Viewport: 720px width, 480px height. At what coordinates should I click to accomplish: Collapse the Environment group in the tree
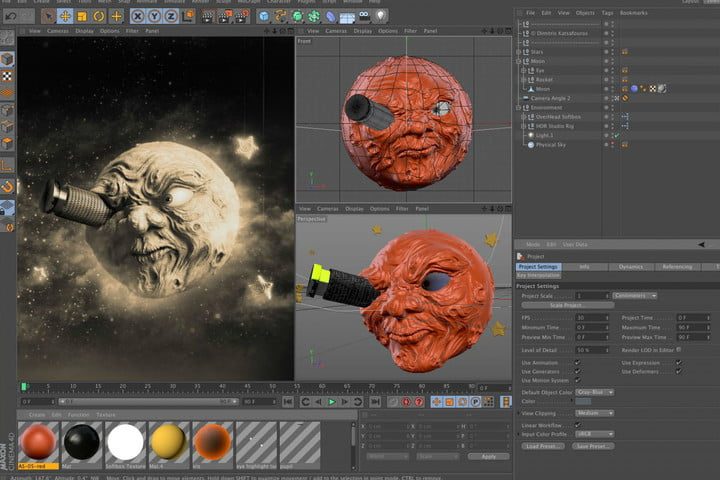coord(518,107)
